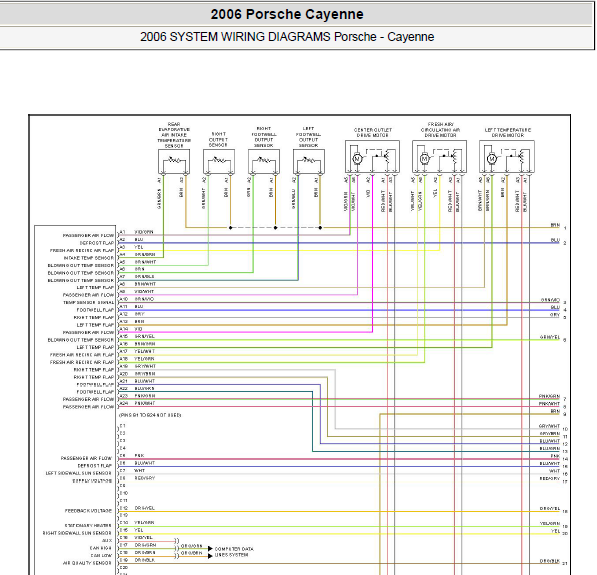Click the "BRN" label at terminal 1

click(555, 225)
